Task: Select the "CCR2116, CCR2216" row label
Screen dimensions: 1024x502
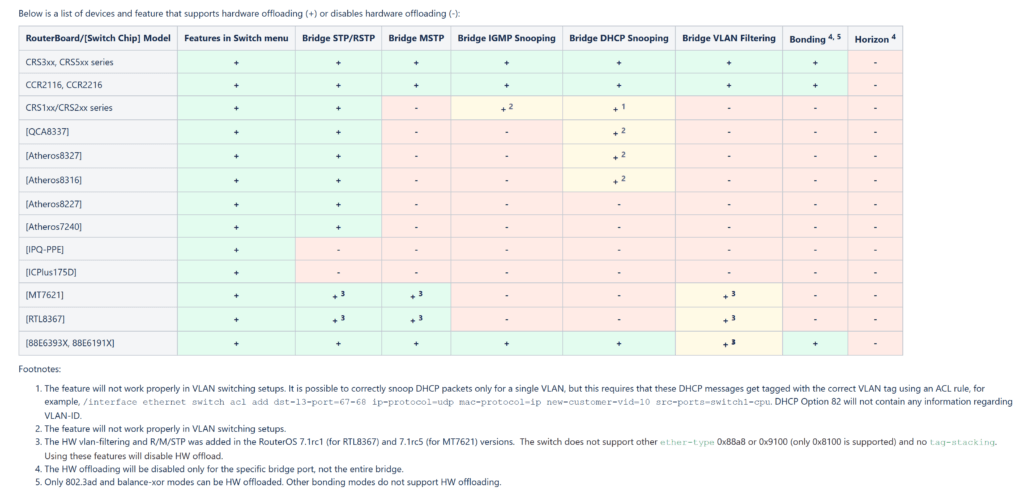Action: pyautogui.click(x=98, y=86)
